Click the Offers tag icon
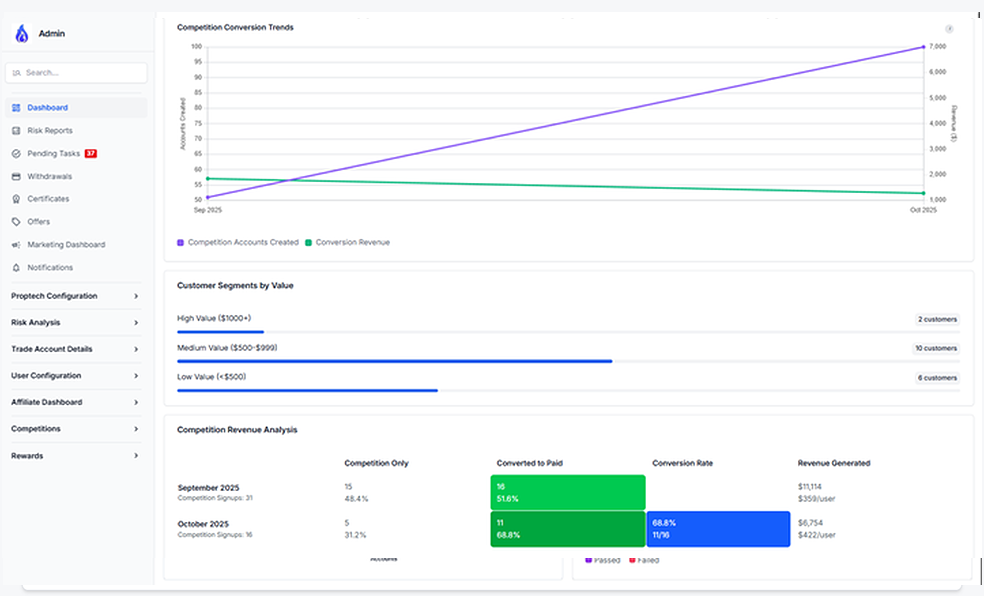Viewport: 984px width, 596px height. point(16,222)
